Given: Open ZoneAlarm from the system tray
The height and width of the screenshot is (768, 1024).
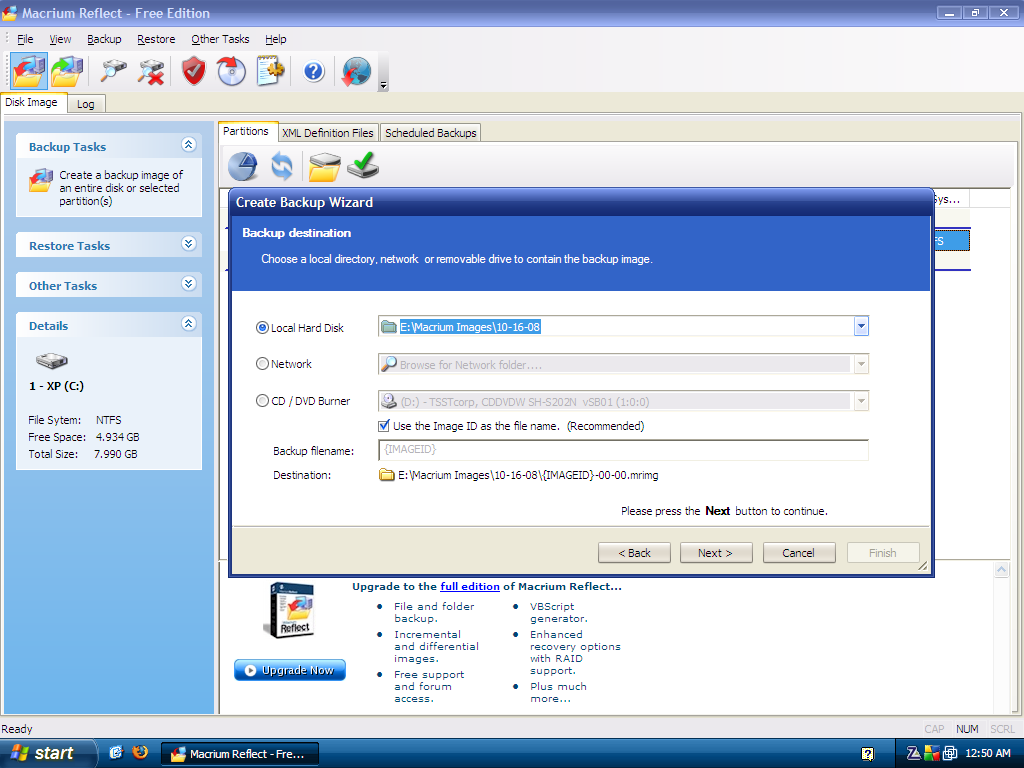Looking at the screenshot, I should click(914, 754).
